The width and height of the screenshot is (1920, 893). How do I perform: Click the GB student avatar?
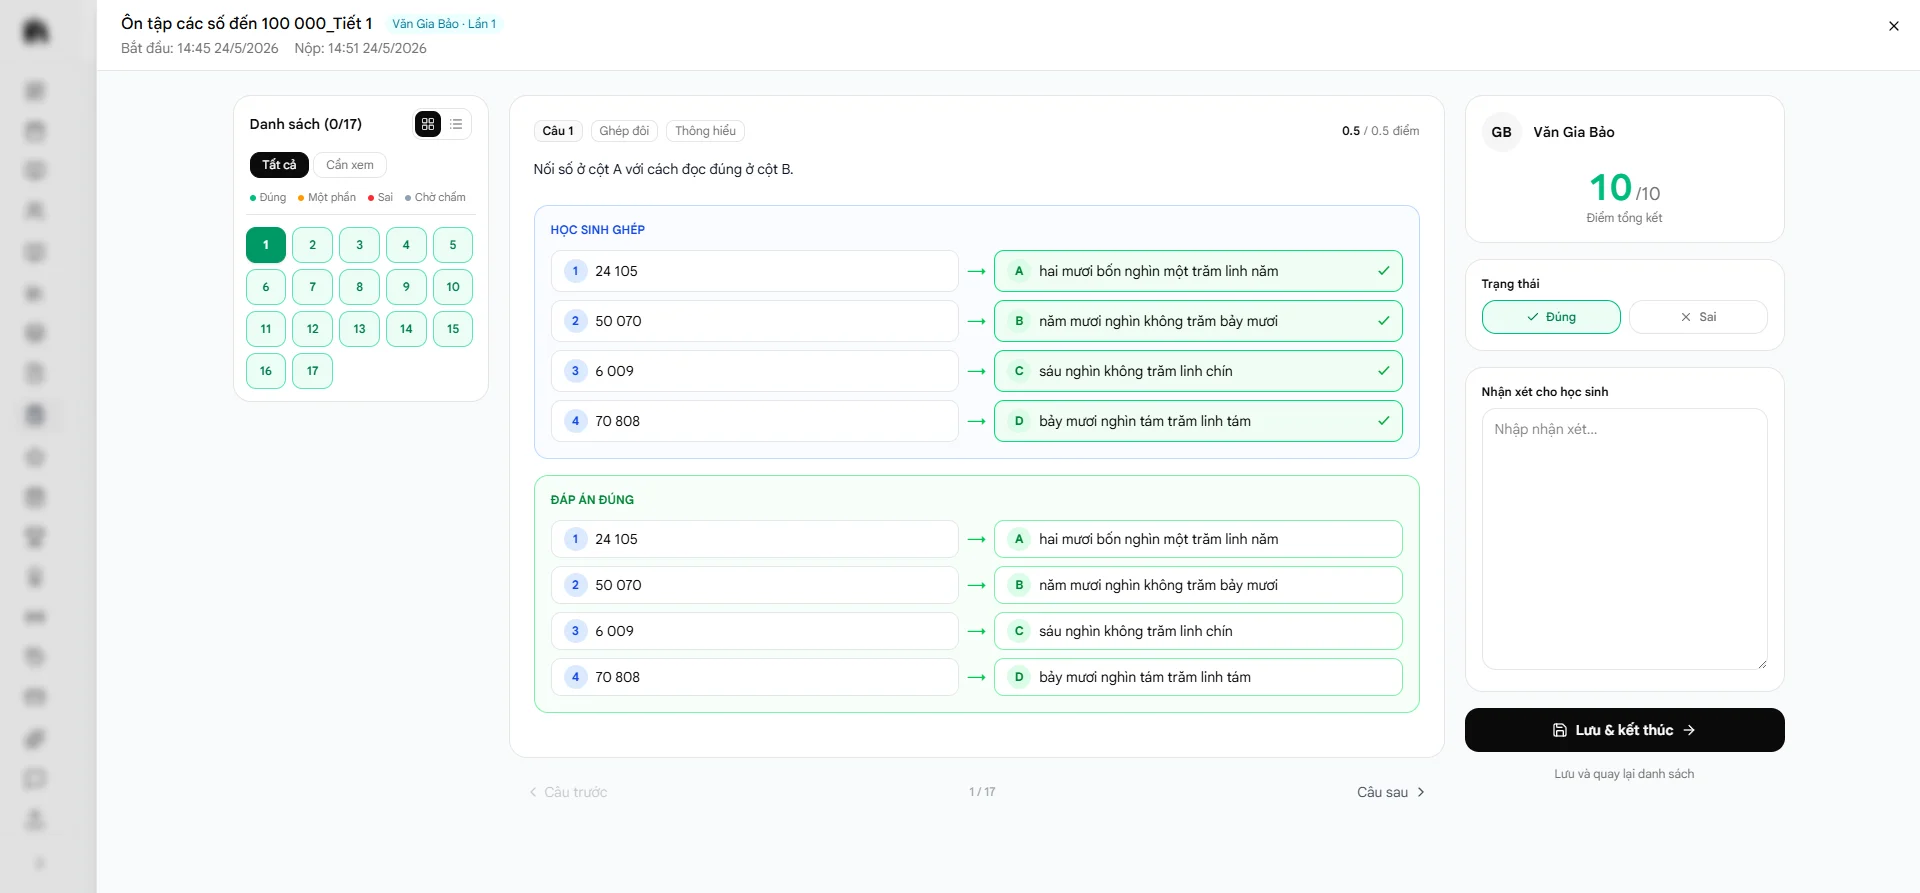(x=1501, y=132)
